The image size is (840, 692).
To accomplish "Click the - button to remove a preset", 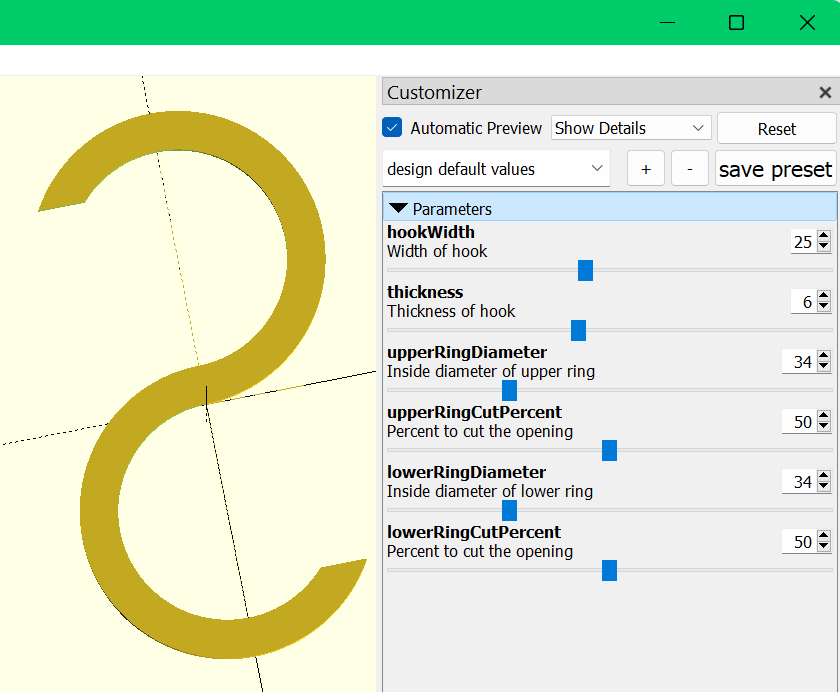I will (x=689, y=168).
